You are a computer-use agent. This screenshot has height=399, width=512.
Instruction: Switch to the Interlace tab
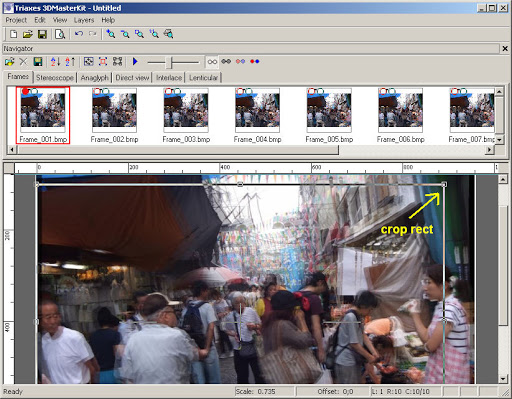[x=169, y=78]
